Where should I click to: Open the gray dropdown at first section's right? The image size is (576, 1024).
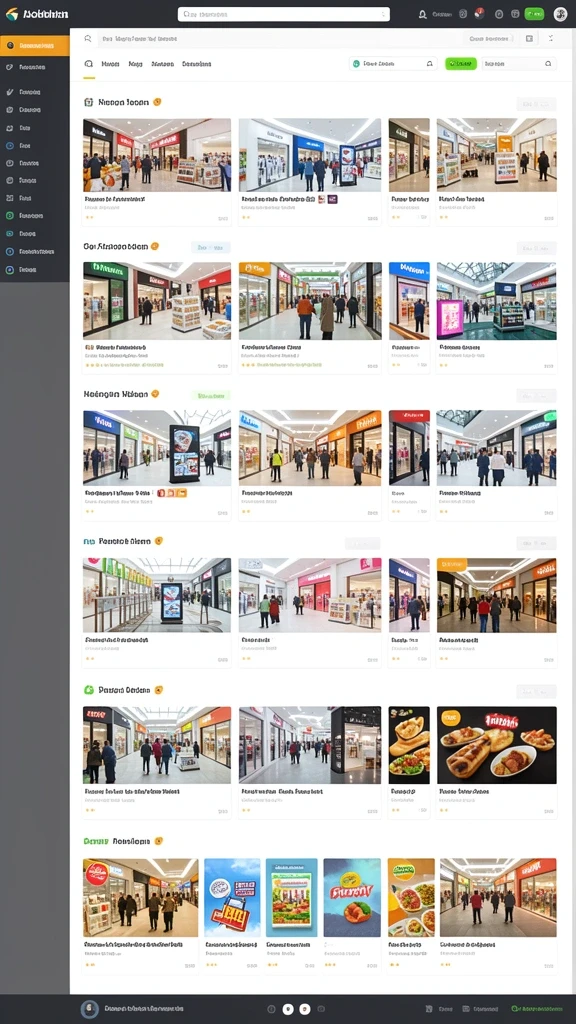[536, 103]
